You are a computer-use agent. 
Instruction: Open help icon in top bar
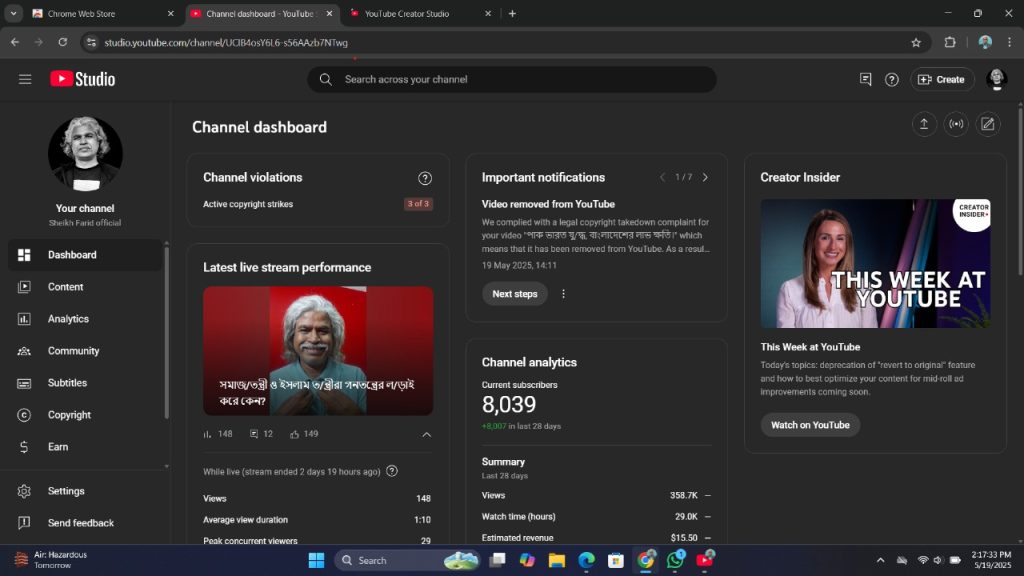892,79
